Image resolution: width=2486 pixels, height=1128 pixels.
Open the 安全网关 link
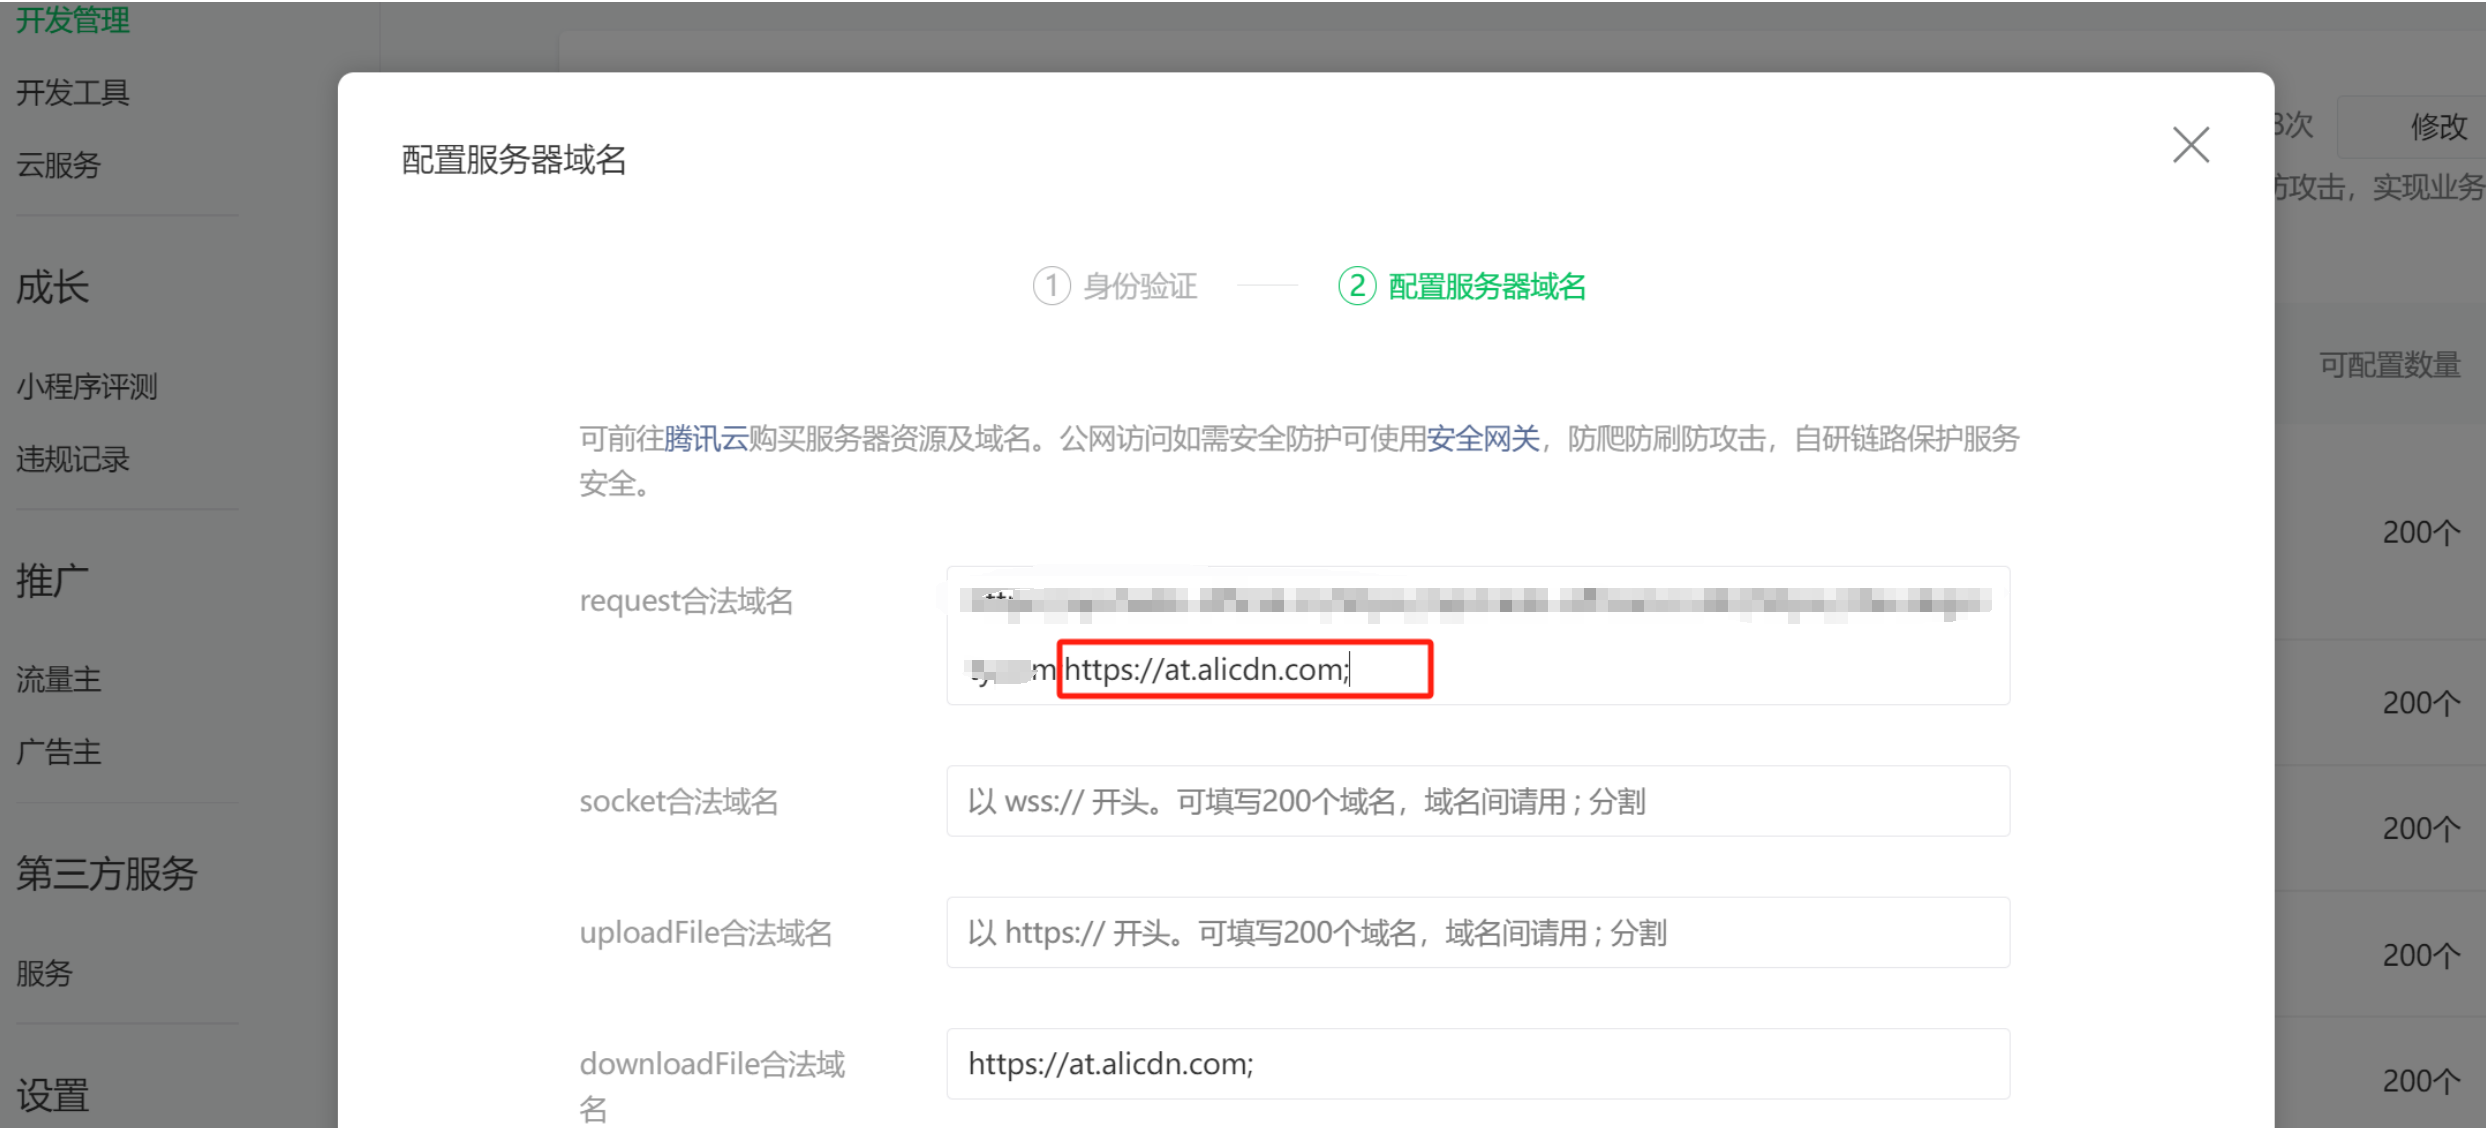pyautogui.click(x=1482, y=439)
